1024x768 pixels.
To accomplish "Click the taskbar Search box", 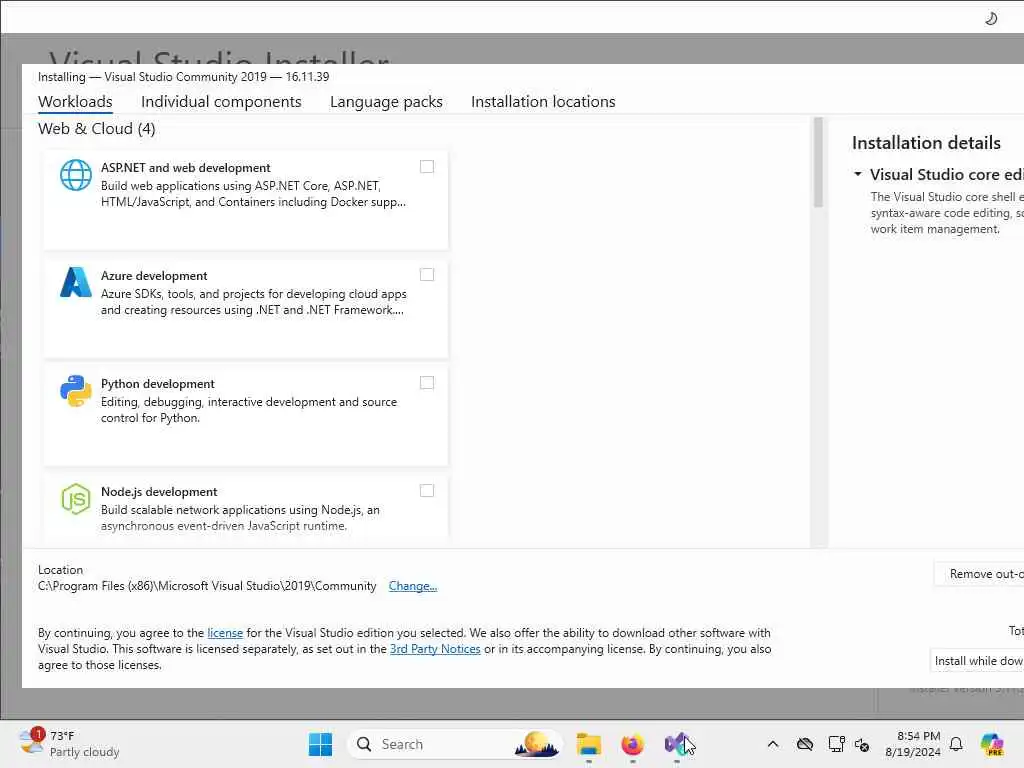I will pyautogui.click(x=455, y=744).
